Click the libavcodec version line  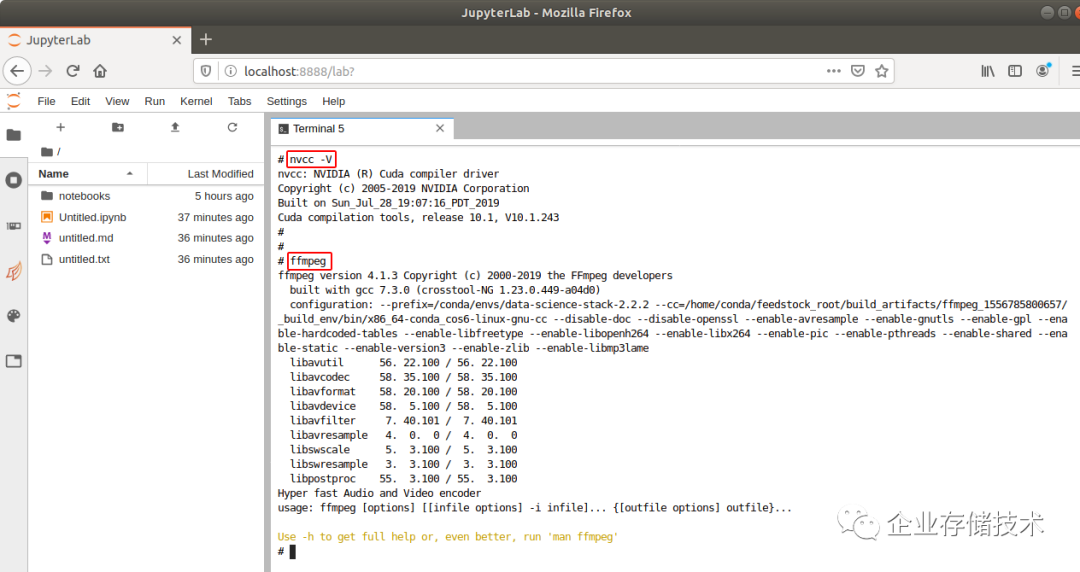[404, 377]
